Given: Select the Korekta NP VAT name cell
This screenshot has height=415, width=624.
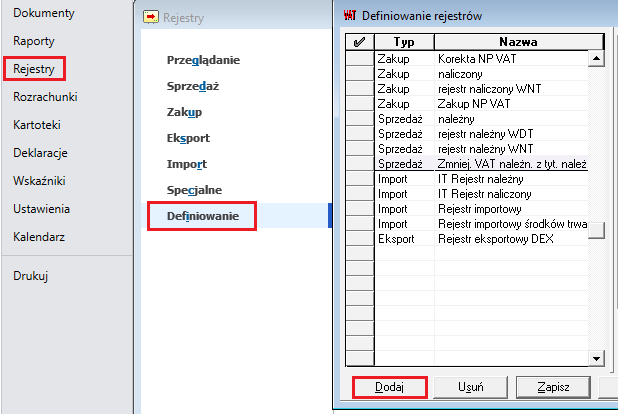Looking at the screenshot, I should point(511,58).
